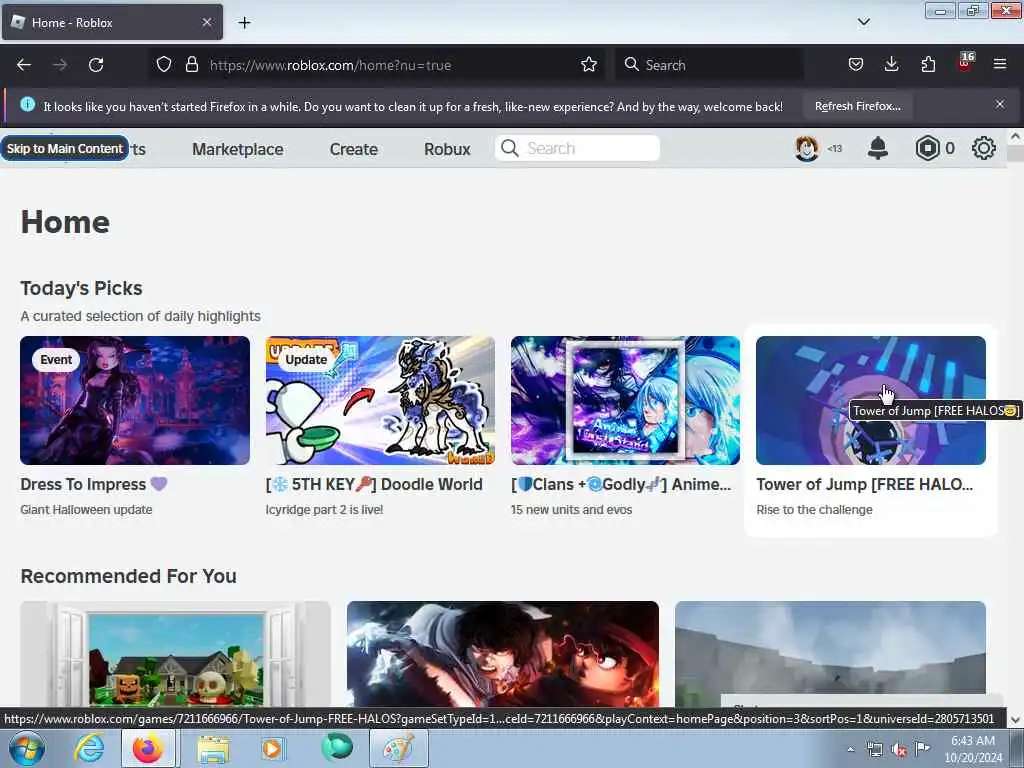This screenshot has height=768, width=1024.
Task: Click the Recommended For You heading
Action: click(x=129, y=576)
